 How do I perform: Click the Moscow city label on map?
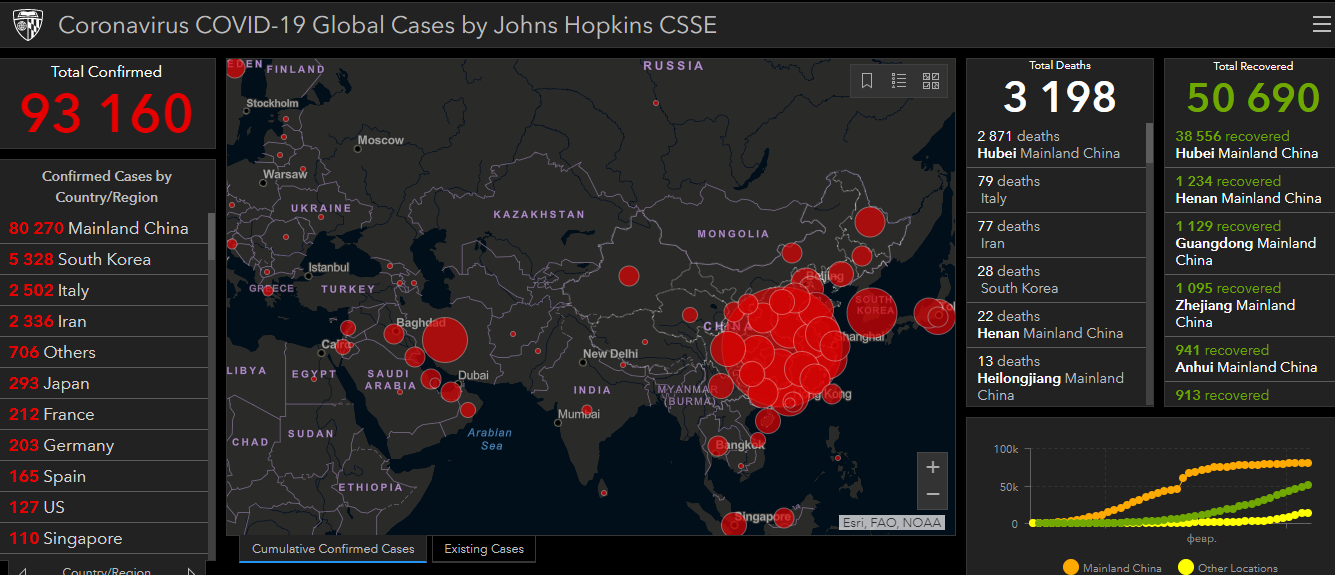381,140
